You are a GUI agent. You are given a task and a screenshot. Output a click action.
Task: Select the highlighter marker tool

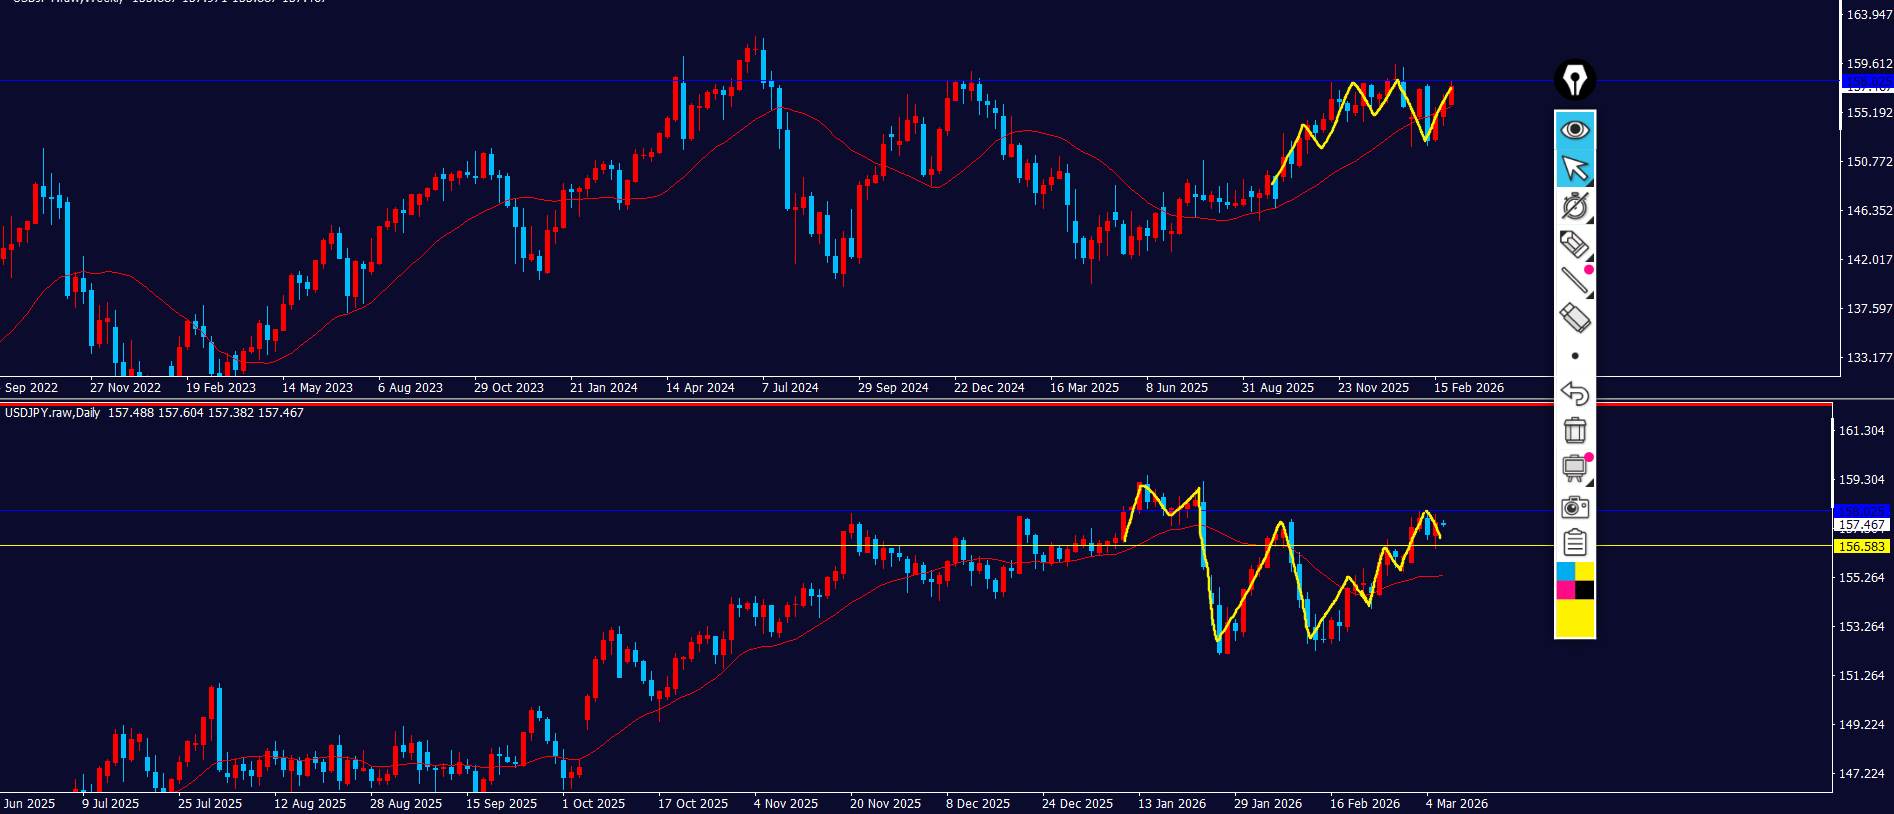pos(1573,243)
